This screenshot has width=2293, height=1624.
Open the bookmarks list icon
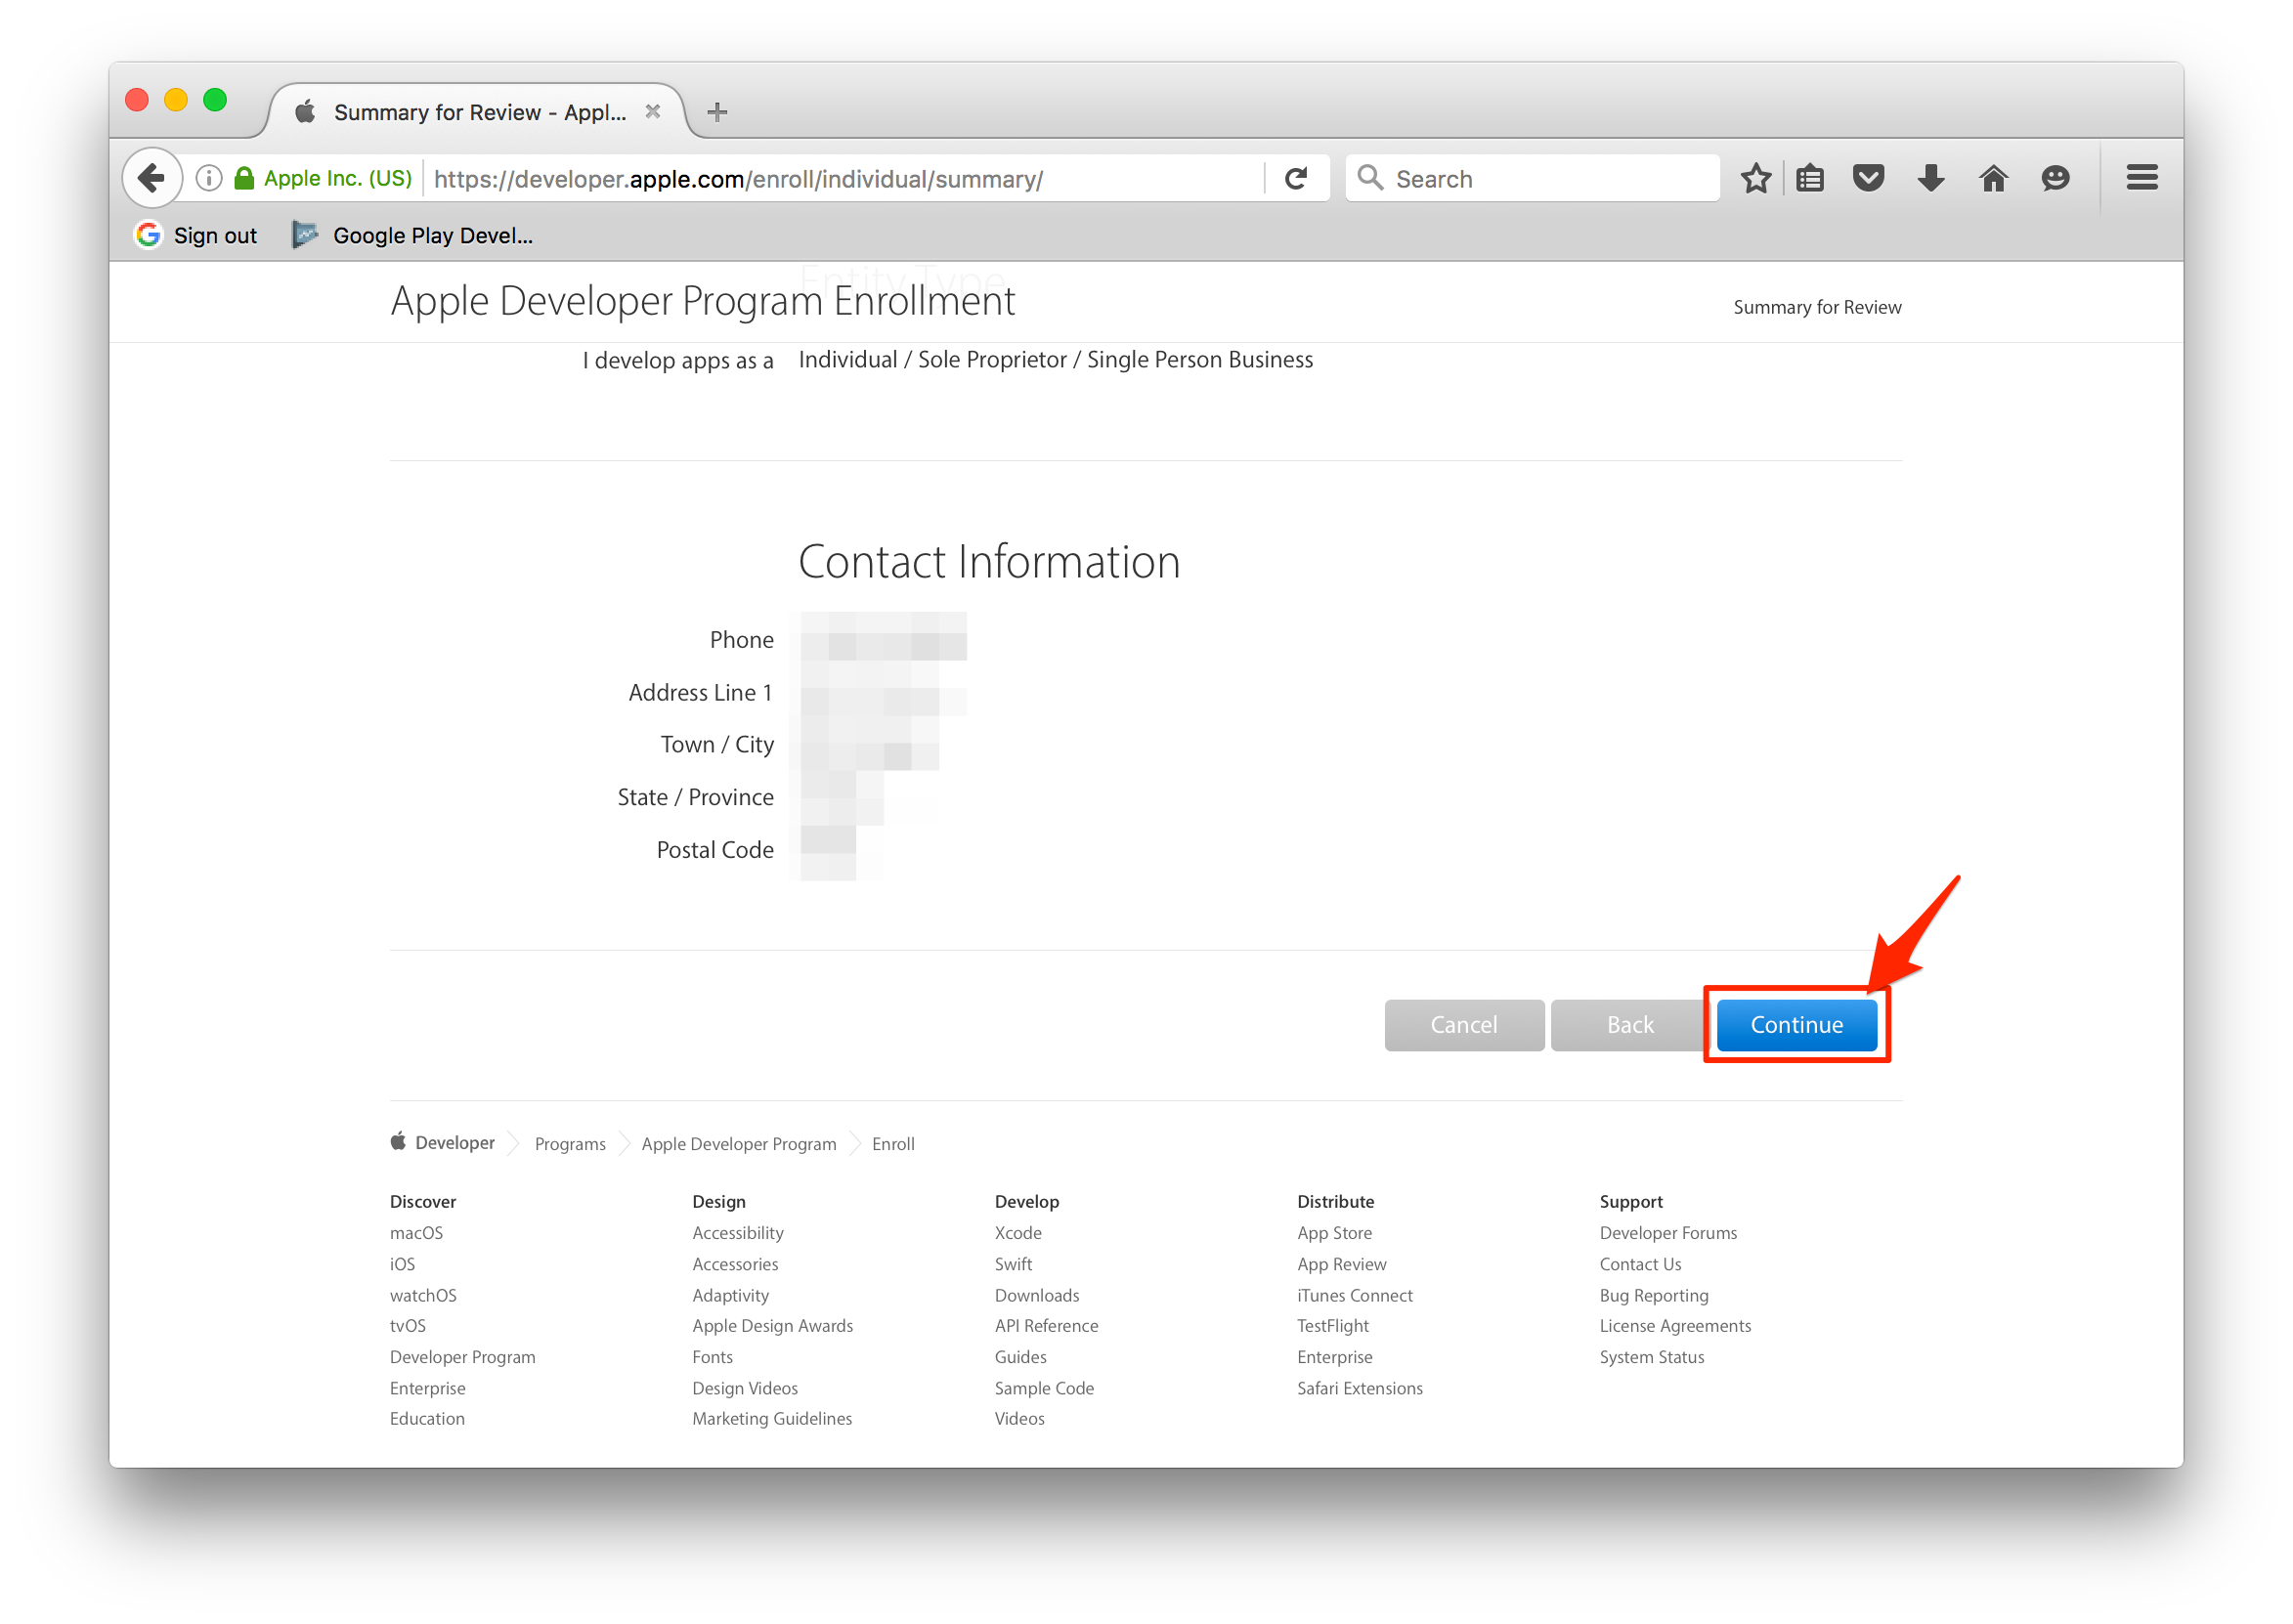pyautogui.click(x=1810, y=179)
